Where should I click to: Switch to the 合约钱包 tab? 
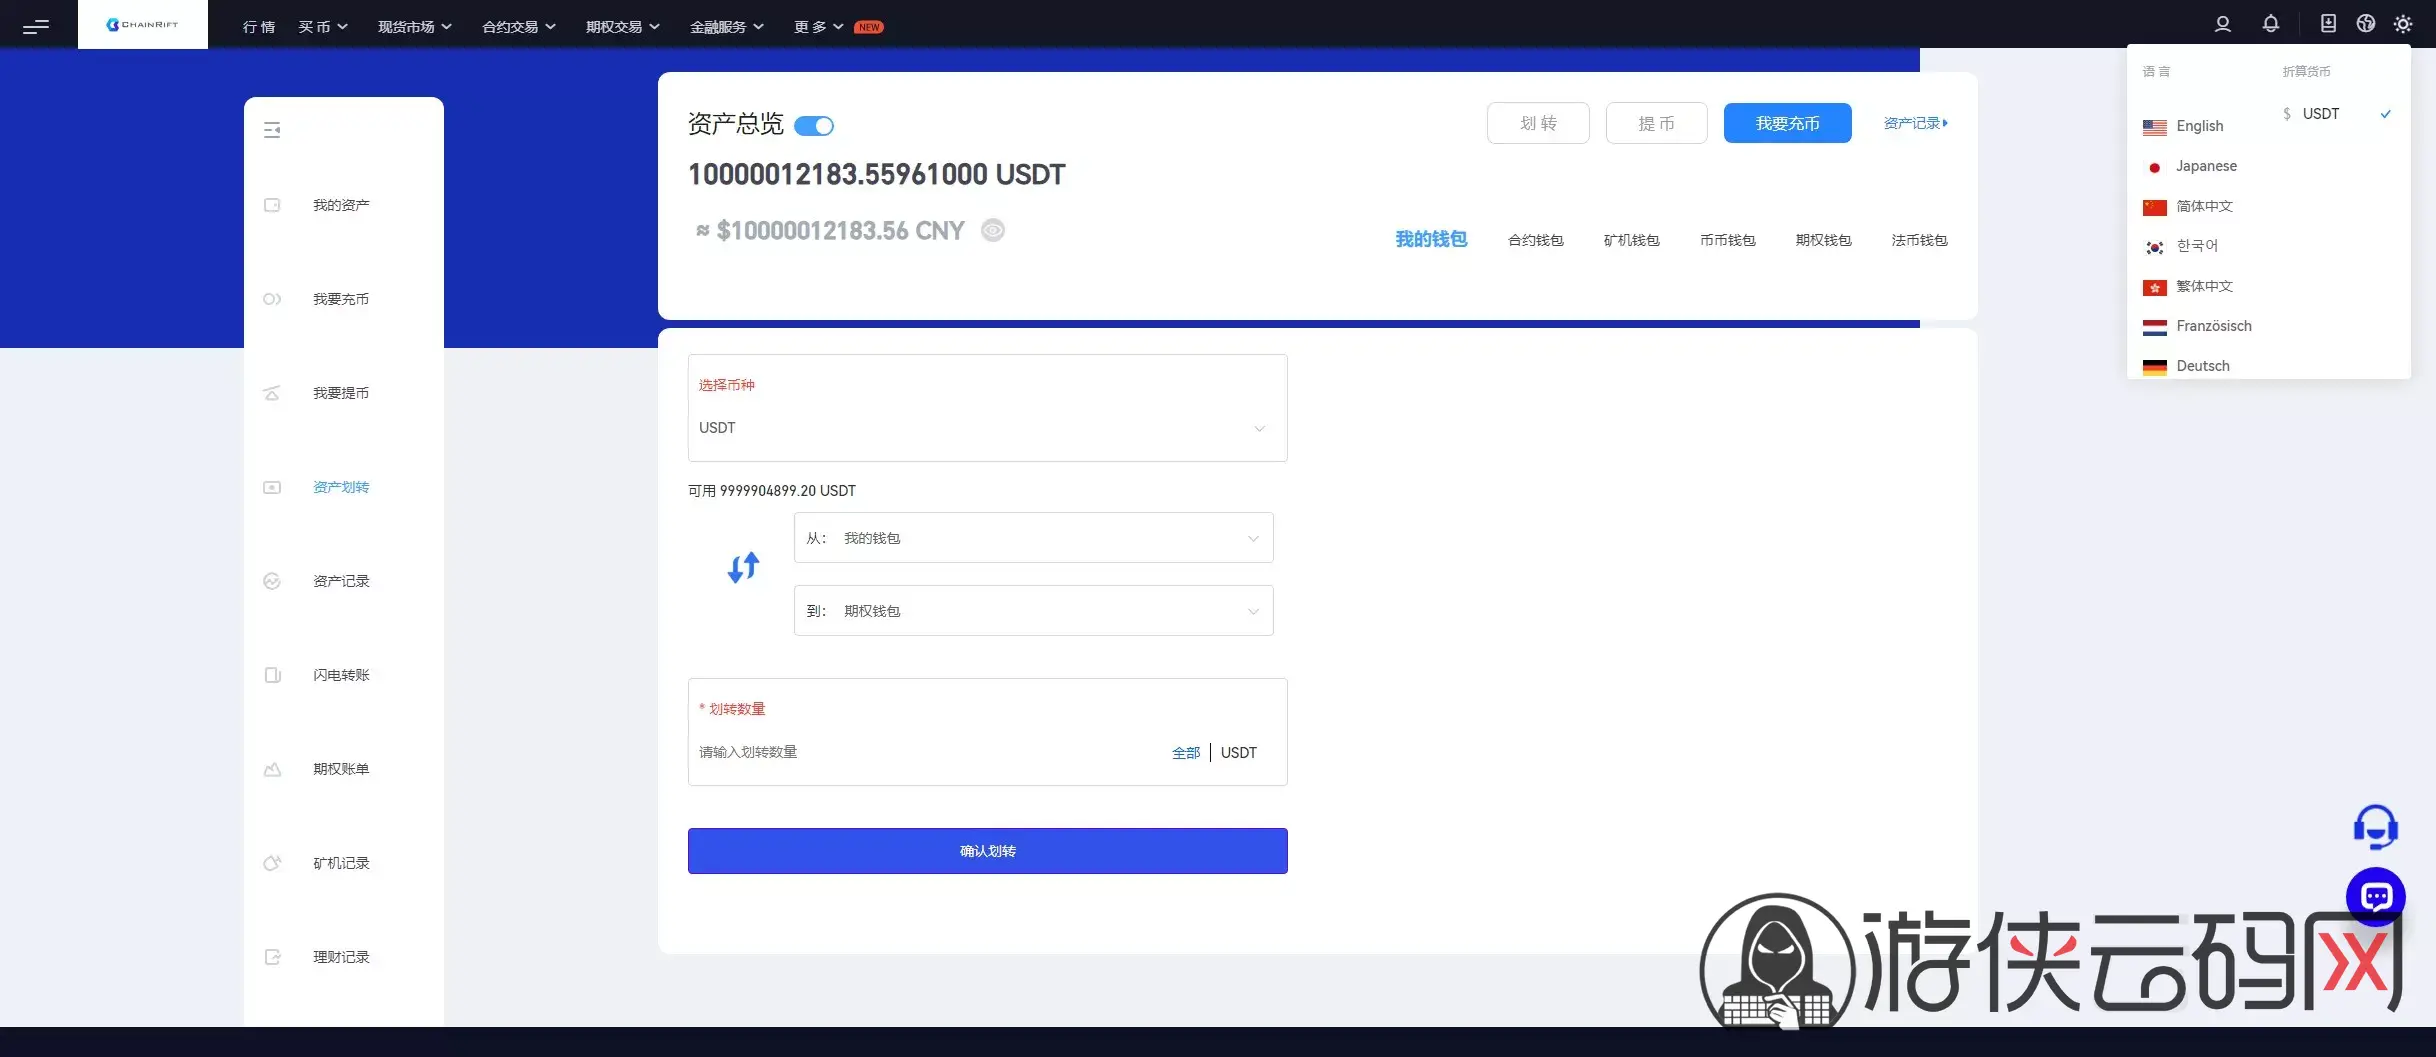[x=1535, y=240]
